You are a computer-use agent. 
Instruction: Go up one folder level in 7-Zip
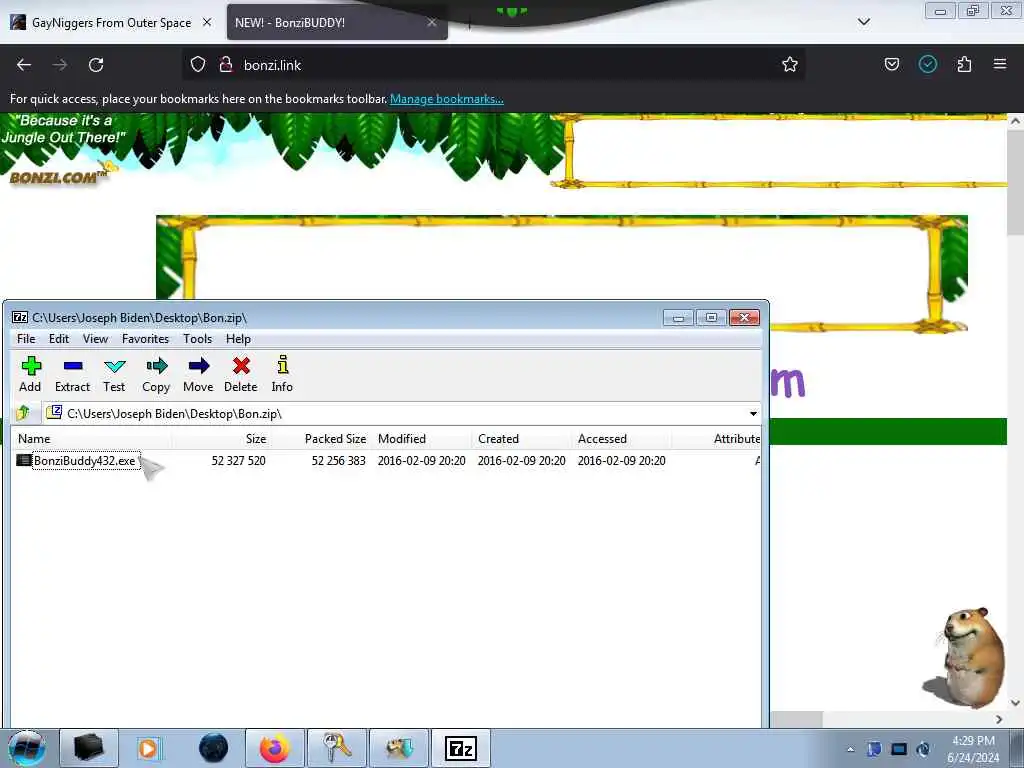(x=24, y=413)
